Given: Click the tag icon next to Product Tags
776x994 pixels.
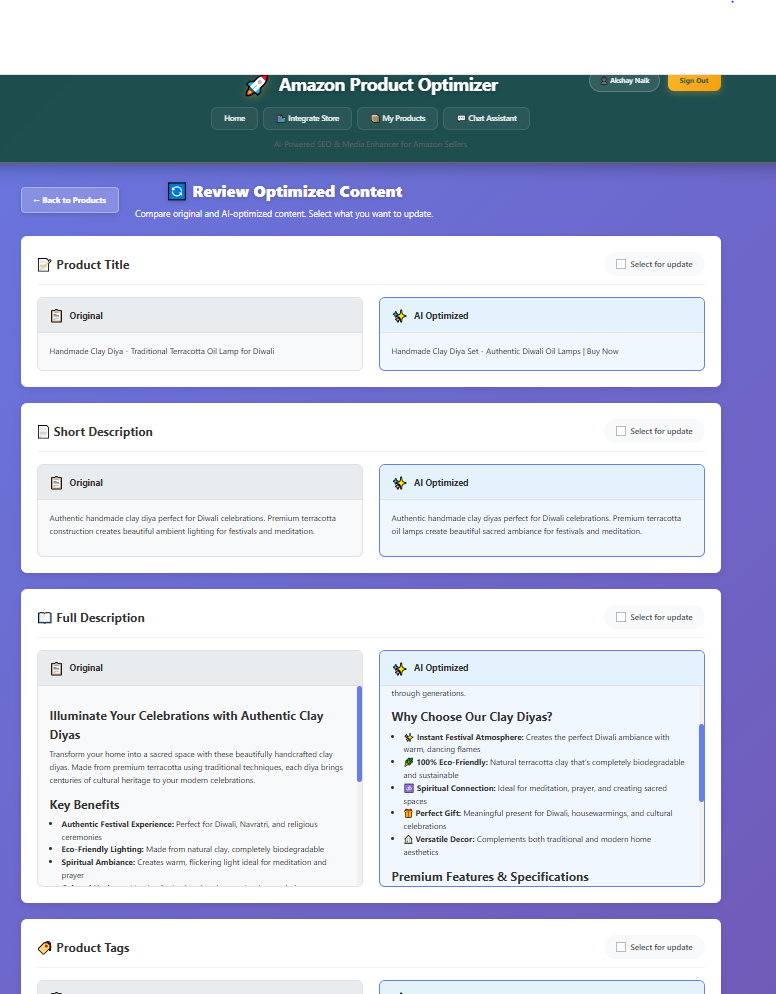Looking at the screenshot, I should (44, 948).
